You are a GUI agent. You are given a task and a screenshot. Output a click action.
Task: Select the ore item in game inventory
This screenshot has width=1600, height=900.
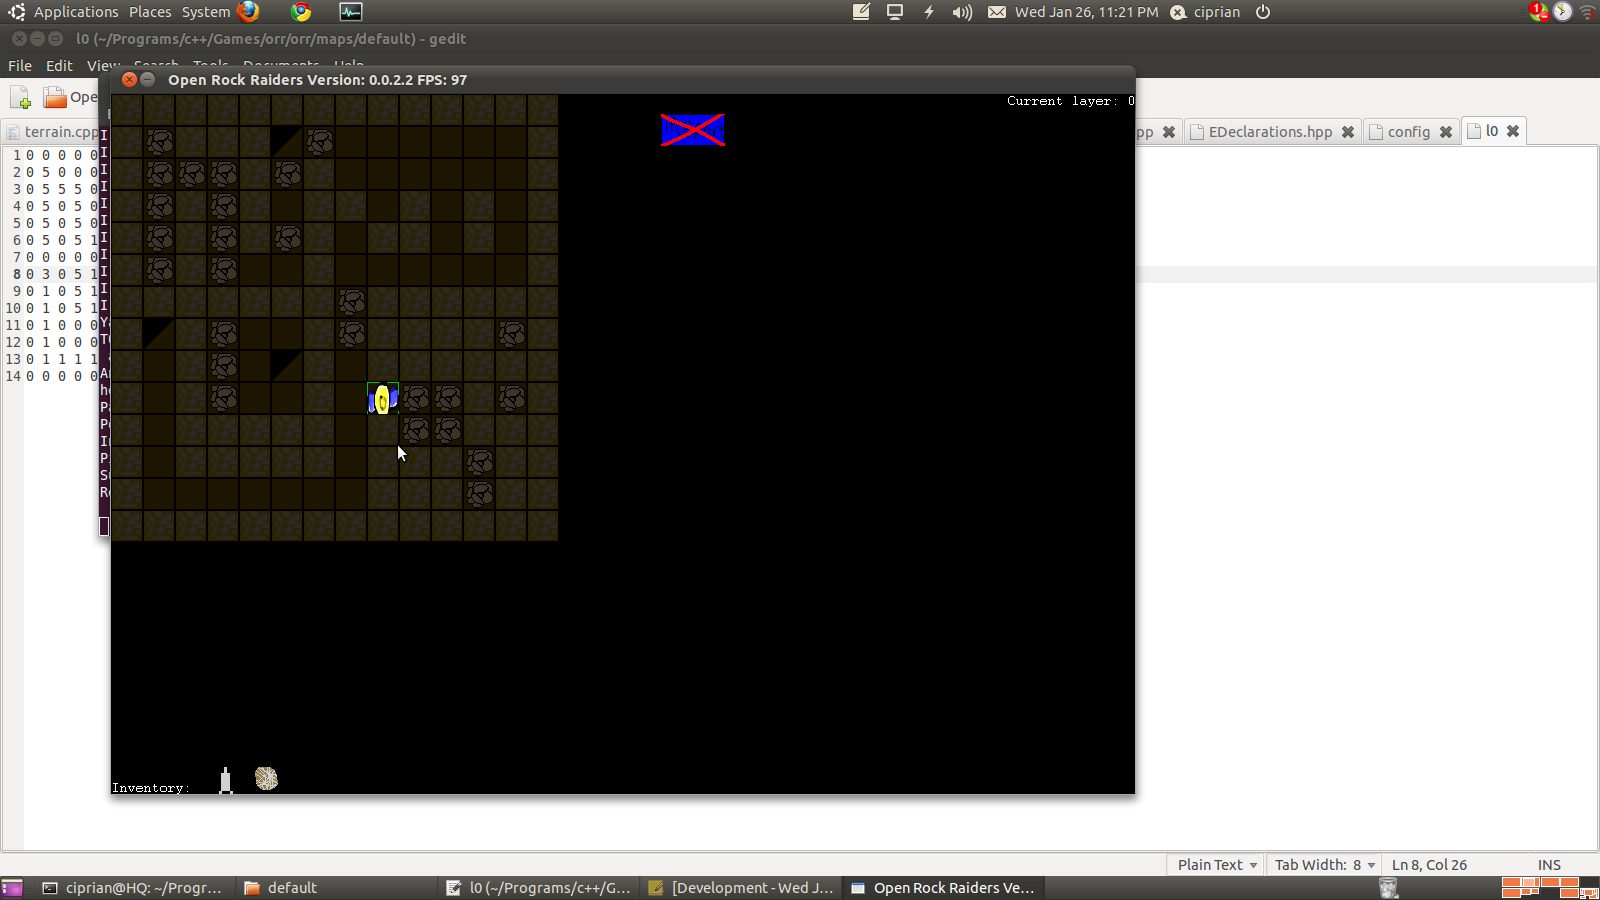click(x=266, y=778)
